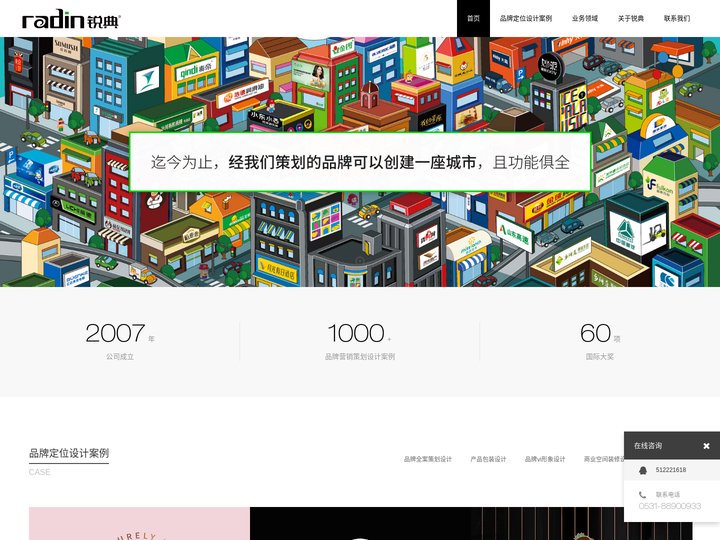This screenshot has width=720, height=540.
Task: Open the 联系我们 menu item
Action: click(677, 18)
